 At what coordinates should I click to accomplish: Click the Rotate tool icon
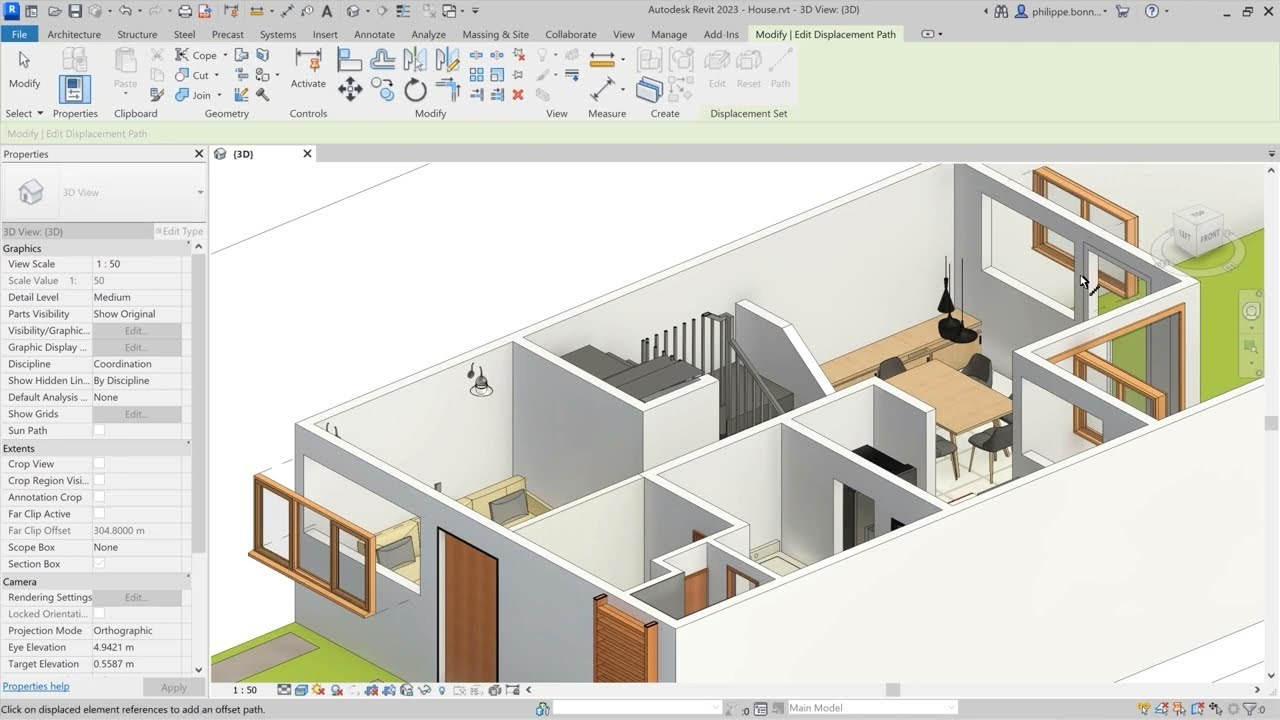[x=415, y=91]
